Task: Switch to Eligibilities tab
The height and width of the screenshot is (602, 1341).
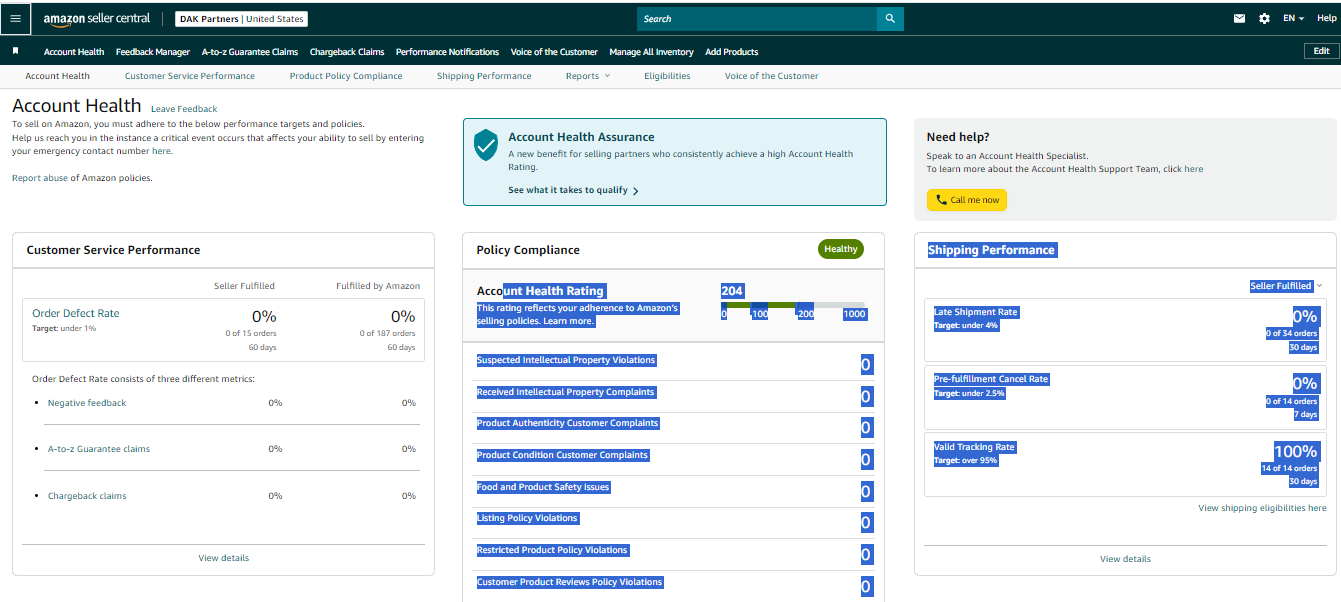Action: pyautogui.click(x=667, y=76)
